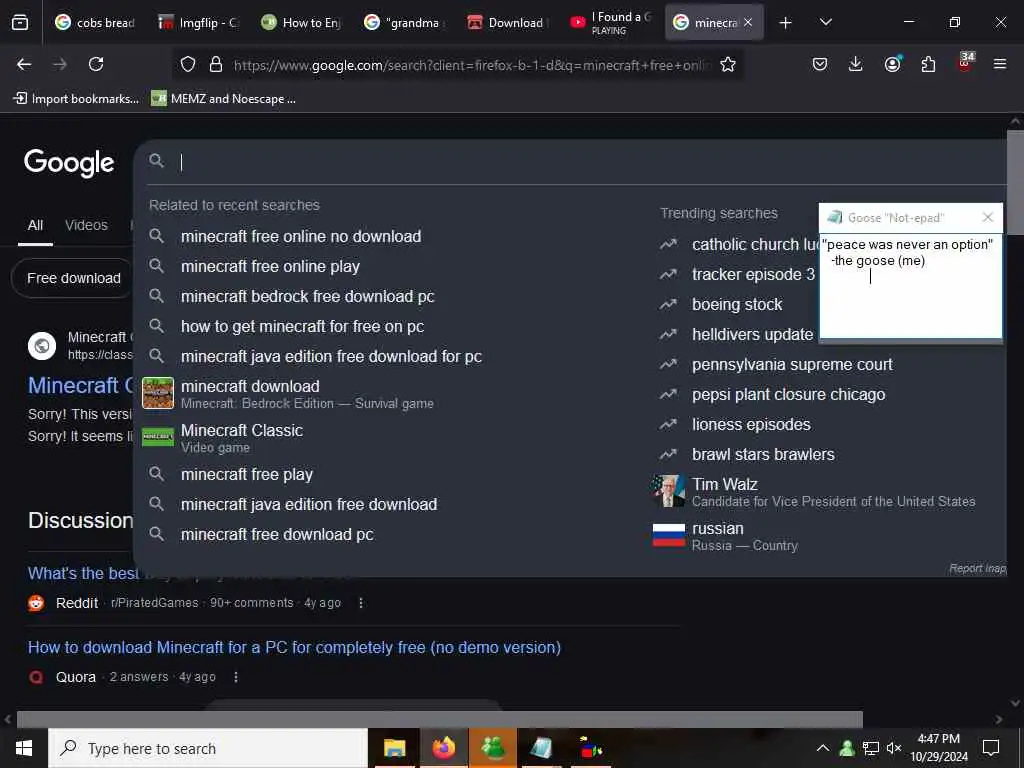
Task: Open Quora result options three dots
Action: pos(236,677)
